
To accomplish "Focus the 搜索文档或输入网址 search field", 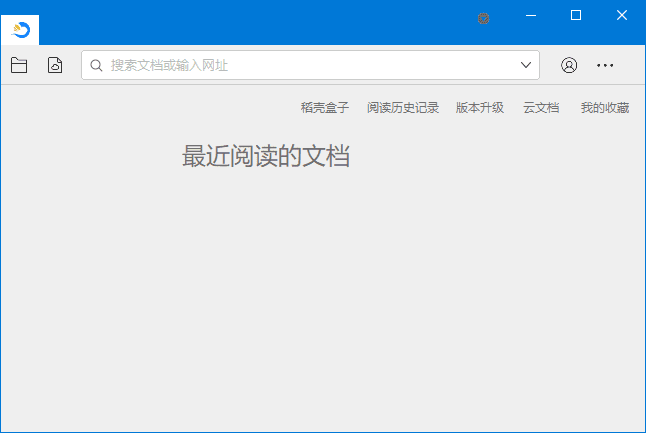I will (300, 65).
